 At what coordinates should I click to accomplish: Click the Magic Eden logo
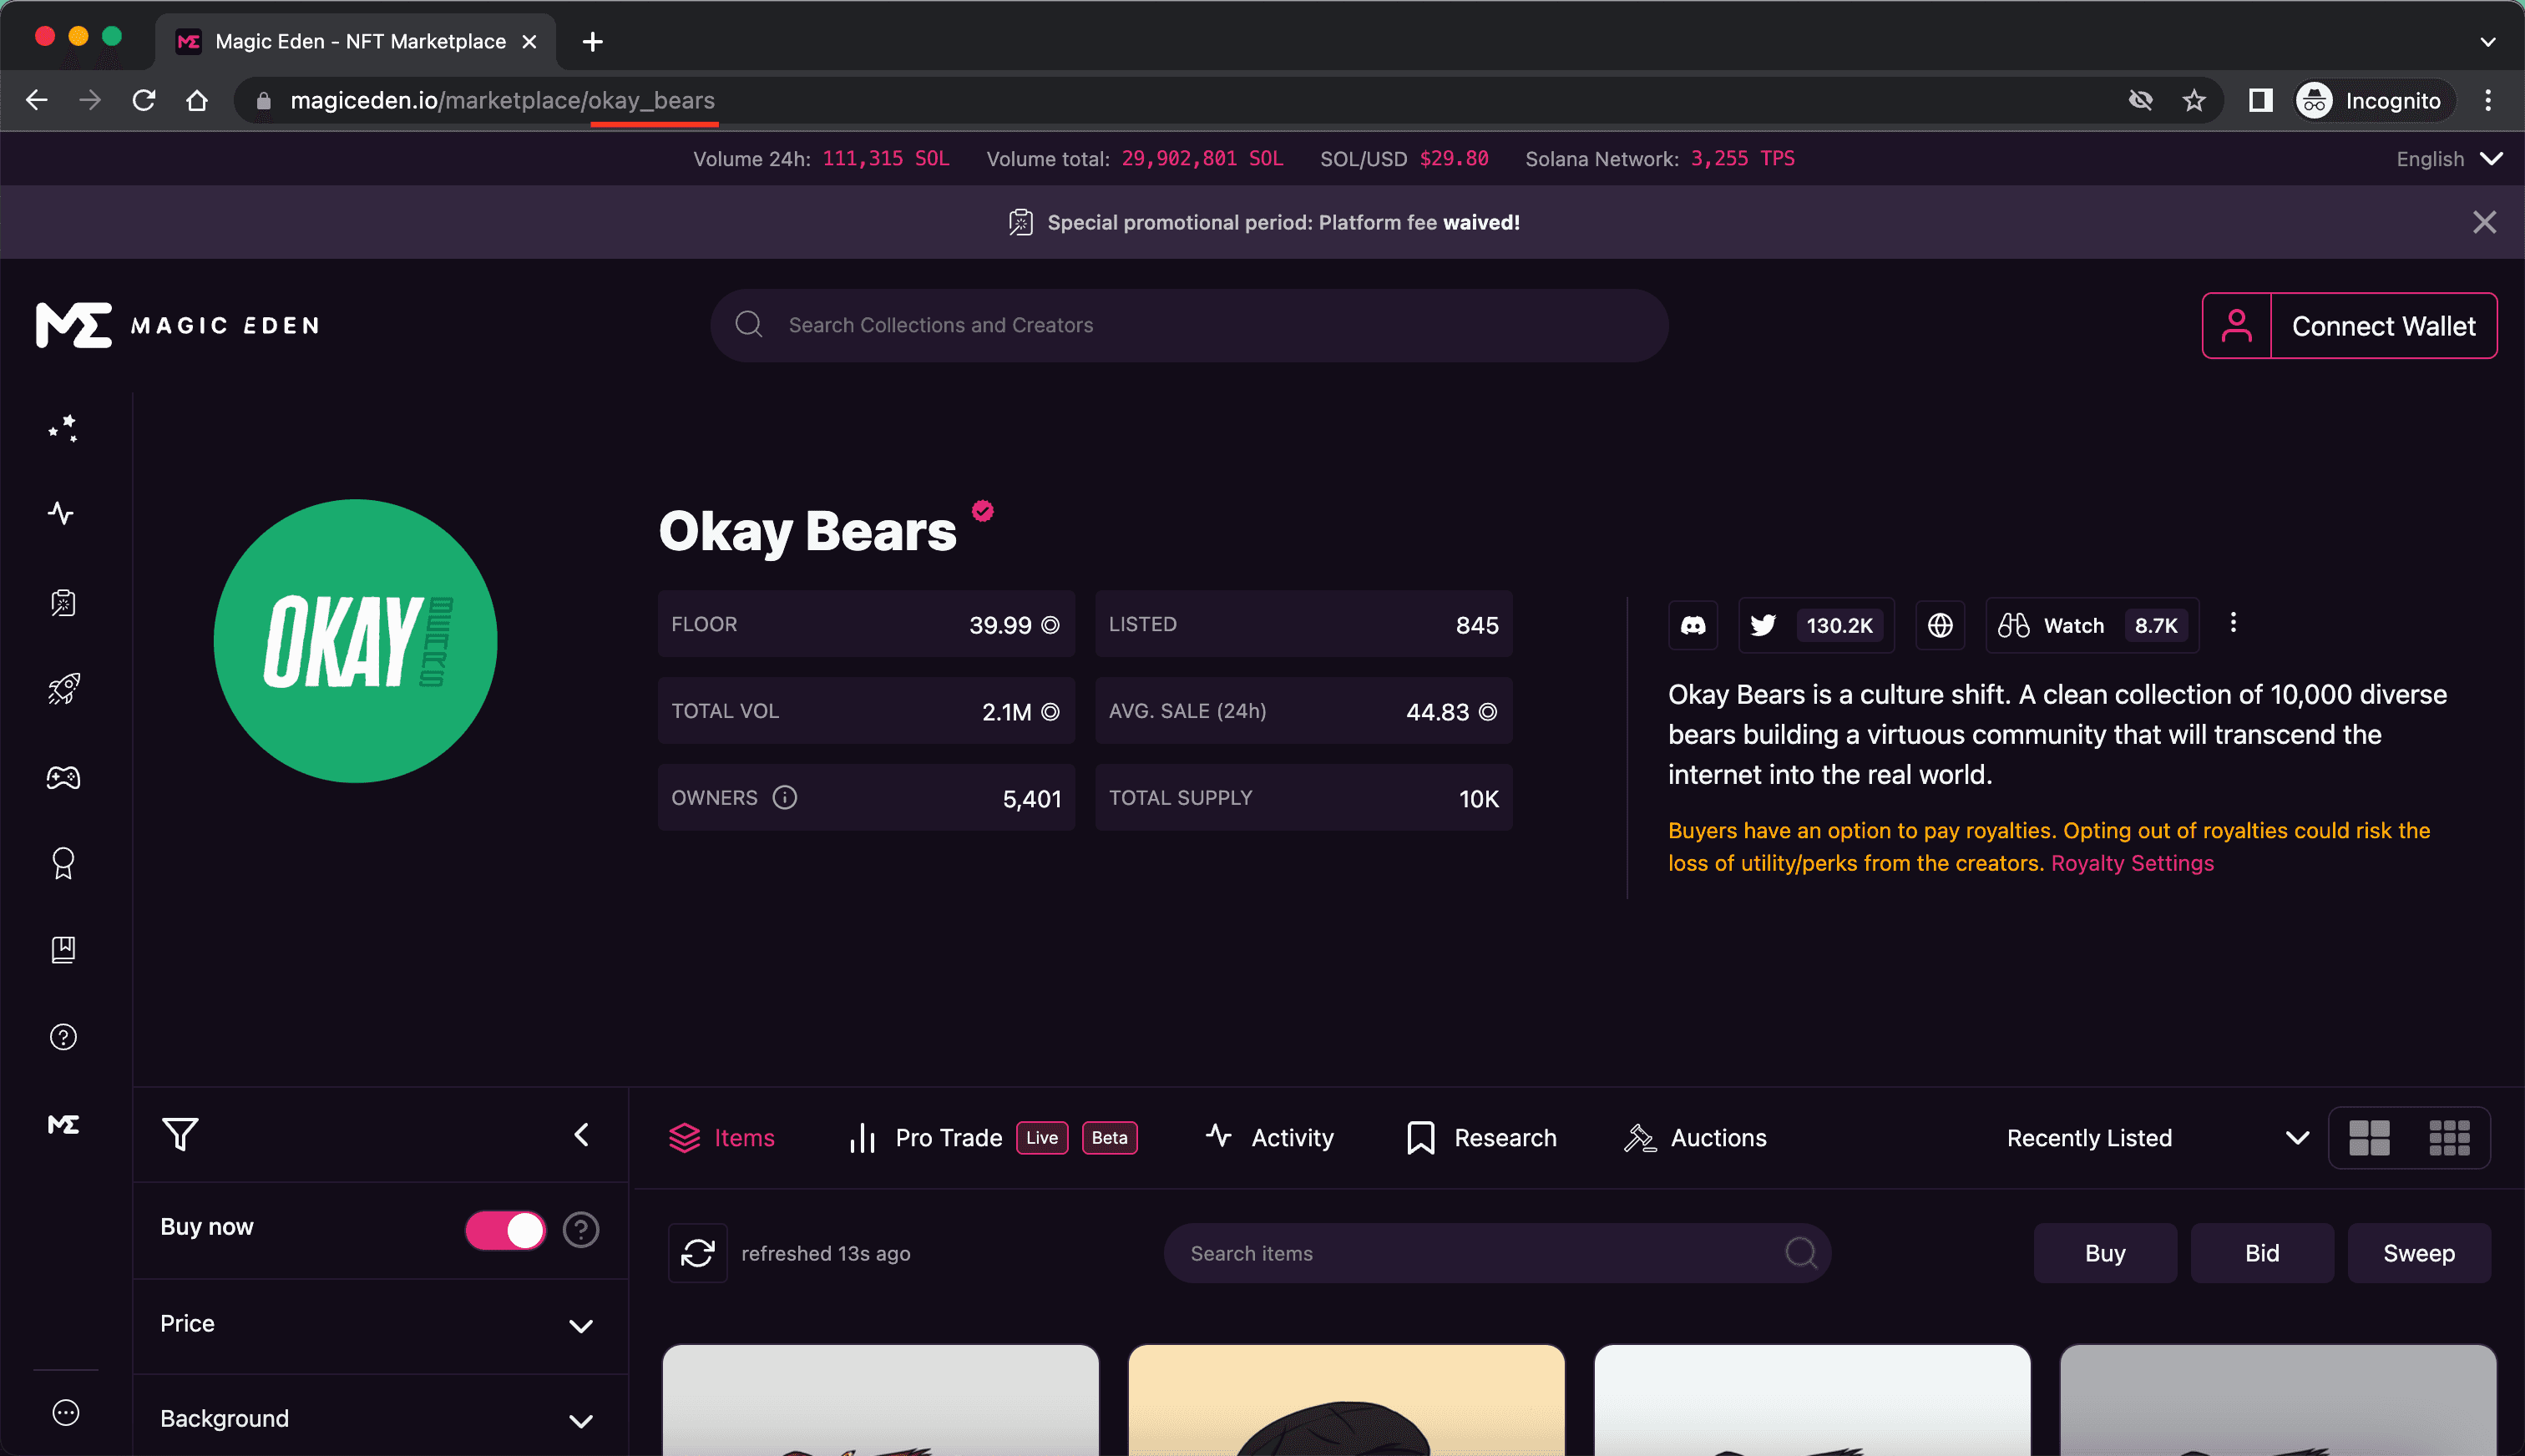tap(177, 325)
